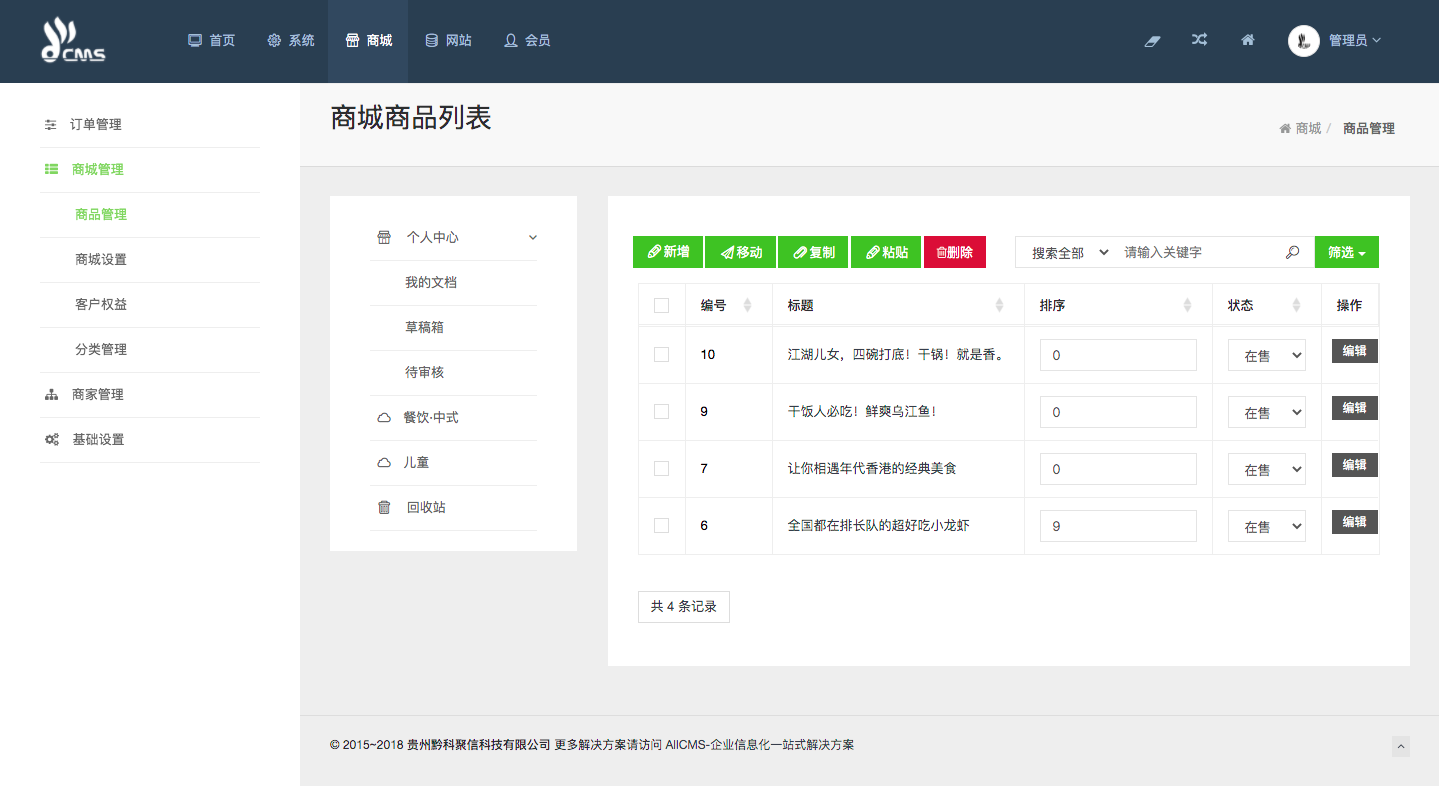Click the recycle bin trash icon
Image resolution: width=1439 pixels, height=786 pixels.
384,508
